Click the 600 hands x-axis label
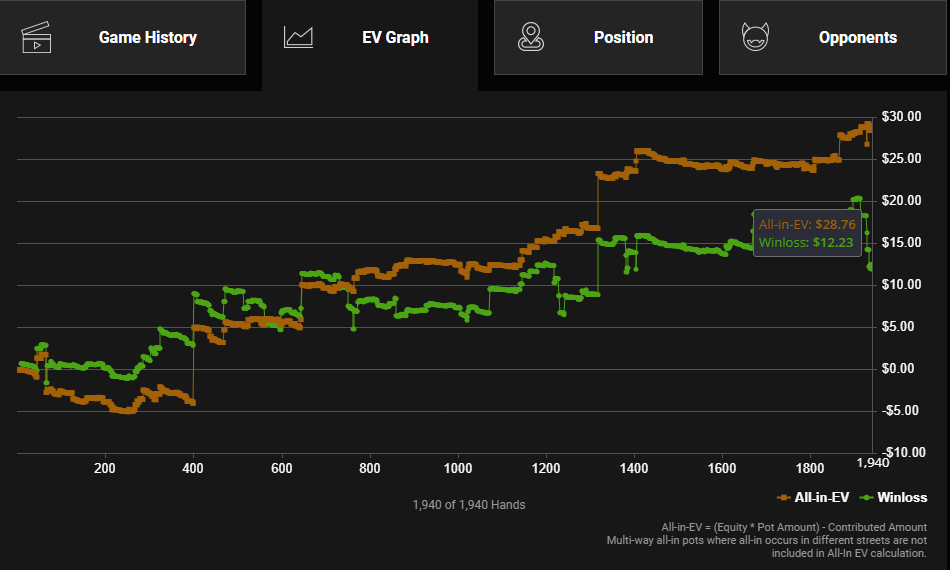This screenshot has height=570, width=950. [x=282, y=468]
